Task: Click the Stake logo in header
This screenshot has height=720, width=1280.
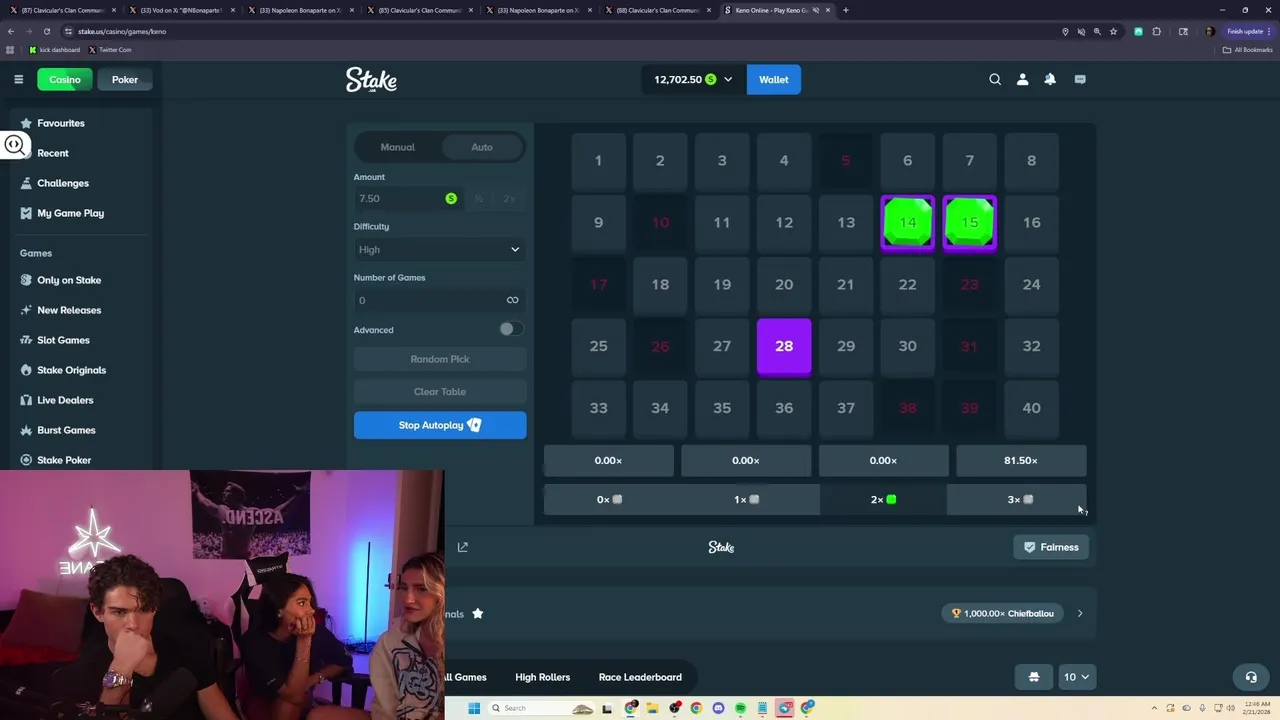Action: click(x=371, y=80)
